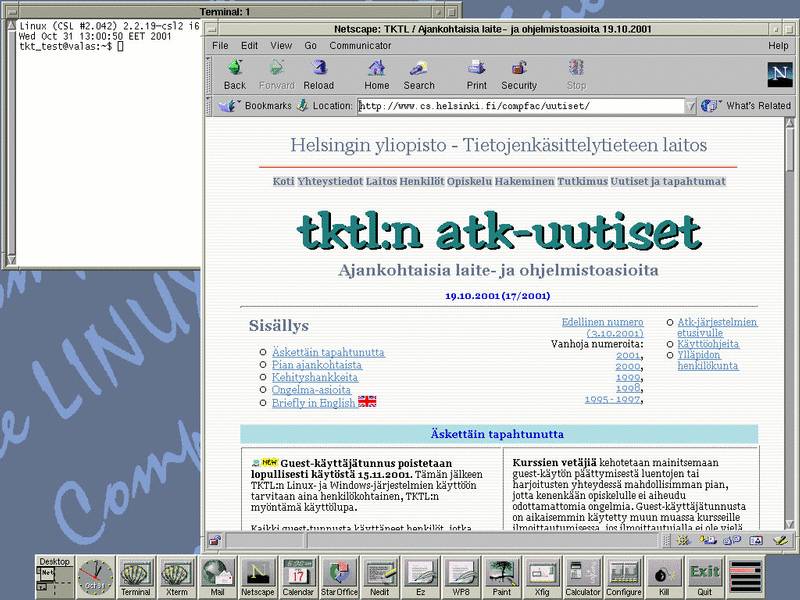Reload the page in Netscape
The image size is (800, 600).
click(x=319, y=74)
